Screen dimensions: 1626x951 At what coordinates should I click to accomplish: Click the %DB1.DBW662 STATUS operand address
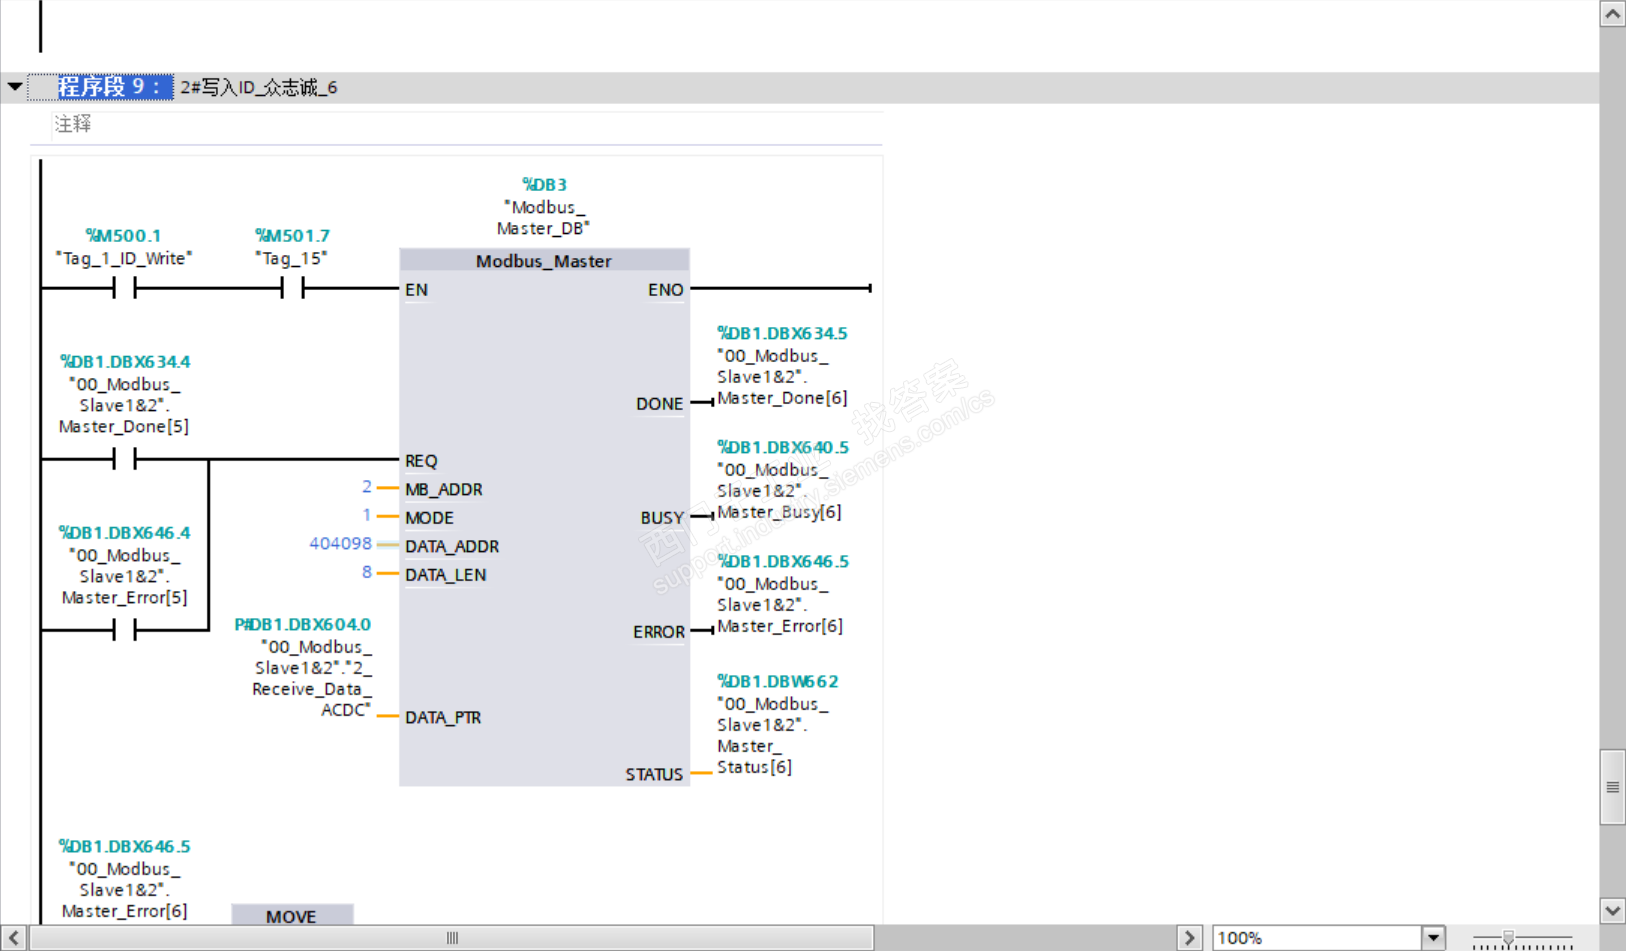[778, 682]
